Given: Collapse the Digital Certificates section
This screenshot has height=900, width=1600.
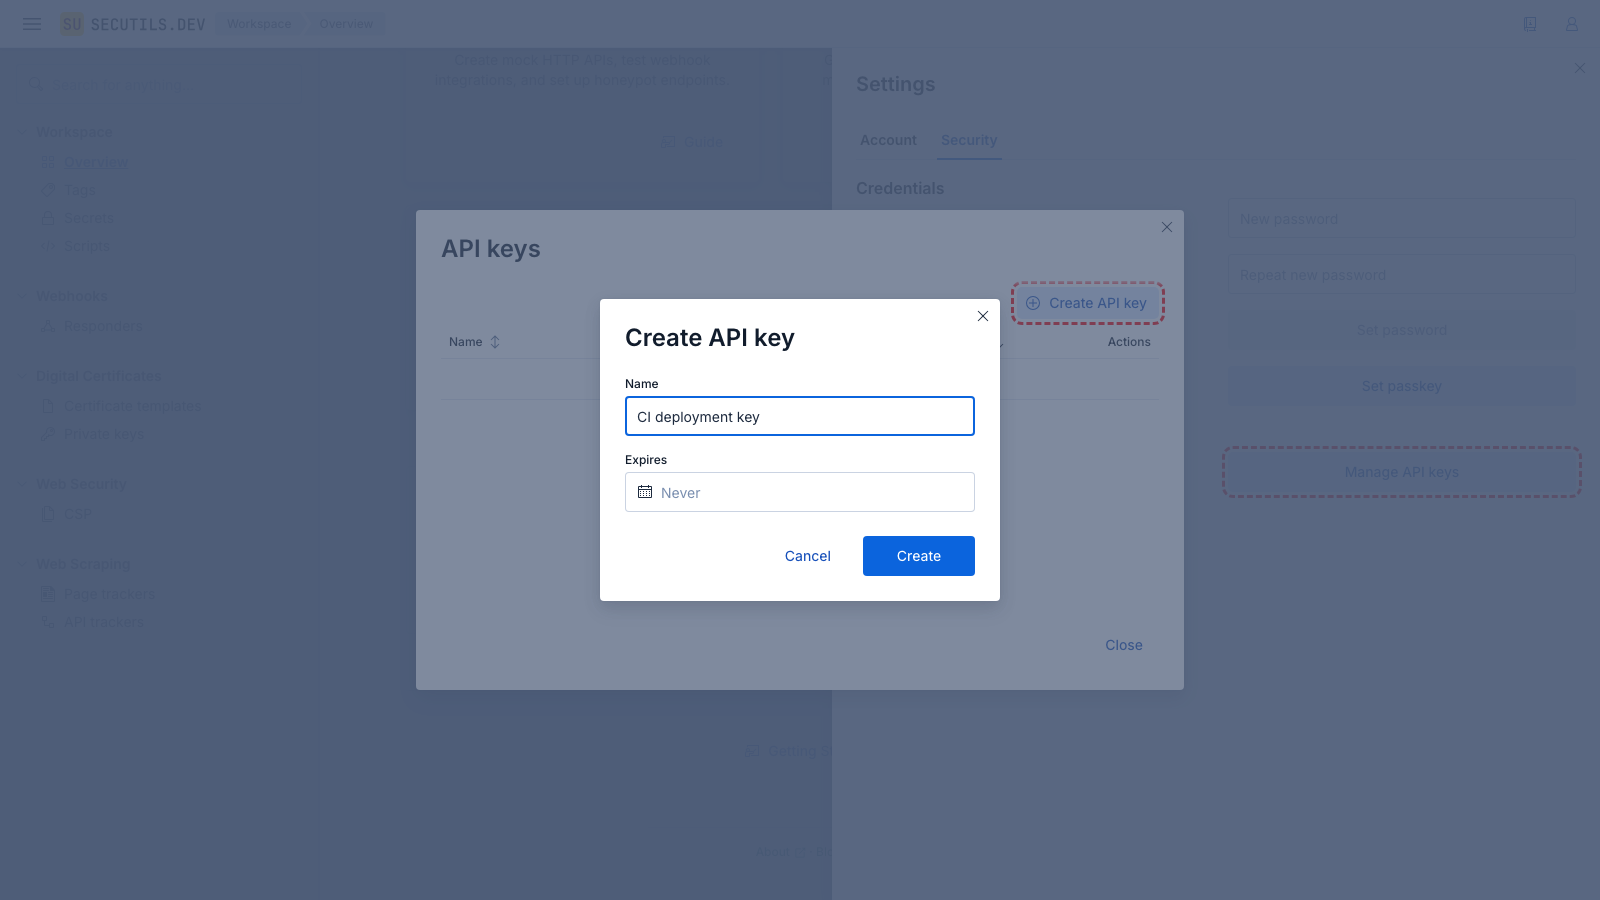Looking at the screenshot, I should (x=22, y=376).
